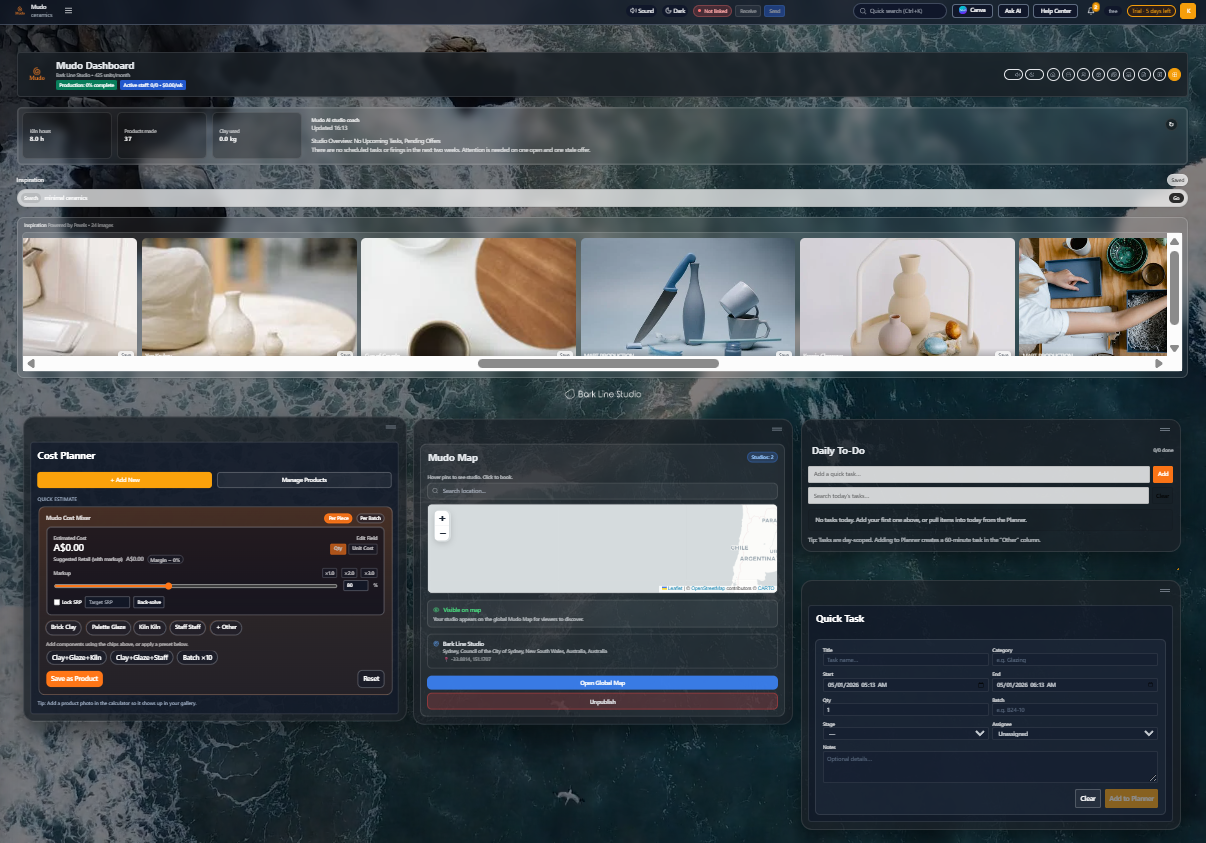Screen dimensions: 1206x843
Task: Open the Daily To-Do panel menu expander
Action: [x=1163, y=431]
